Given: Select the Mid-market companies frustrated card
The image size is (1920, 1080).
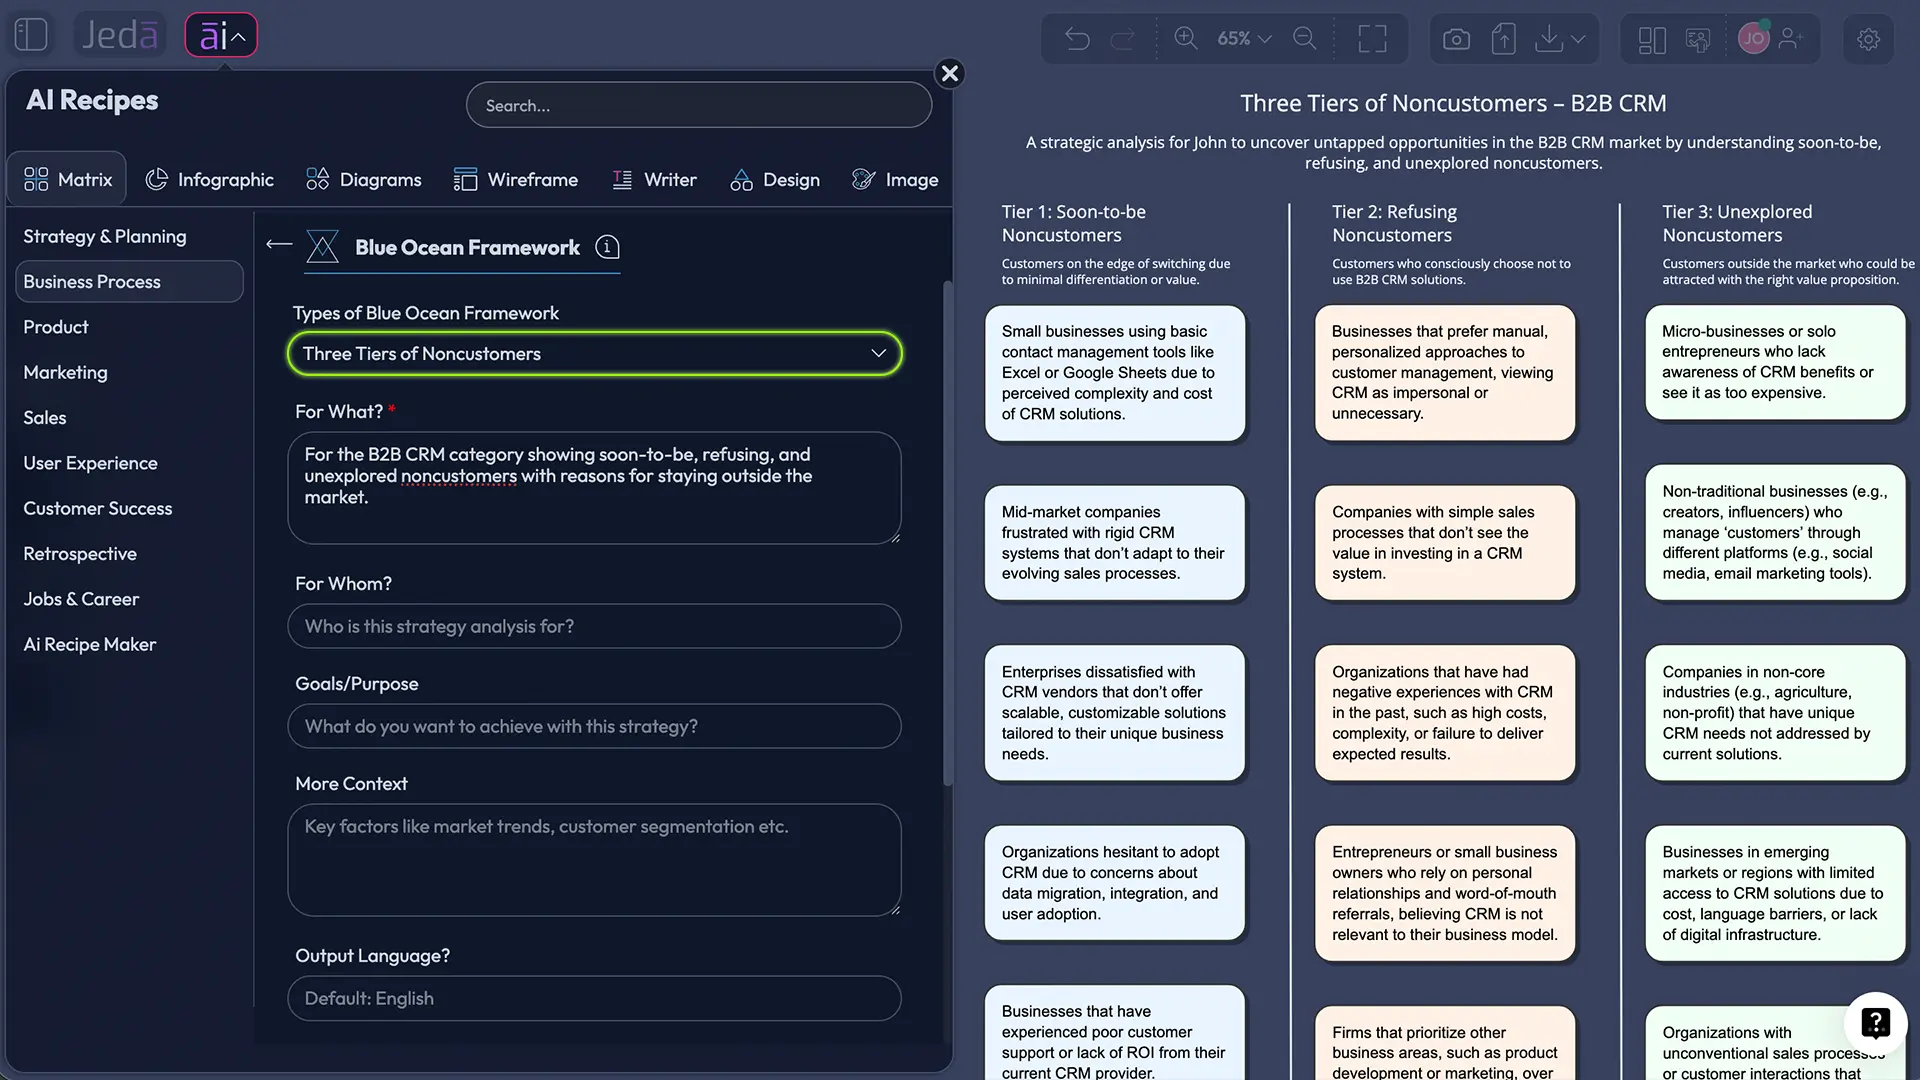Looking at the screenshot, I should 1115,543.
